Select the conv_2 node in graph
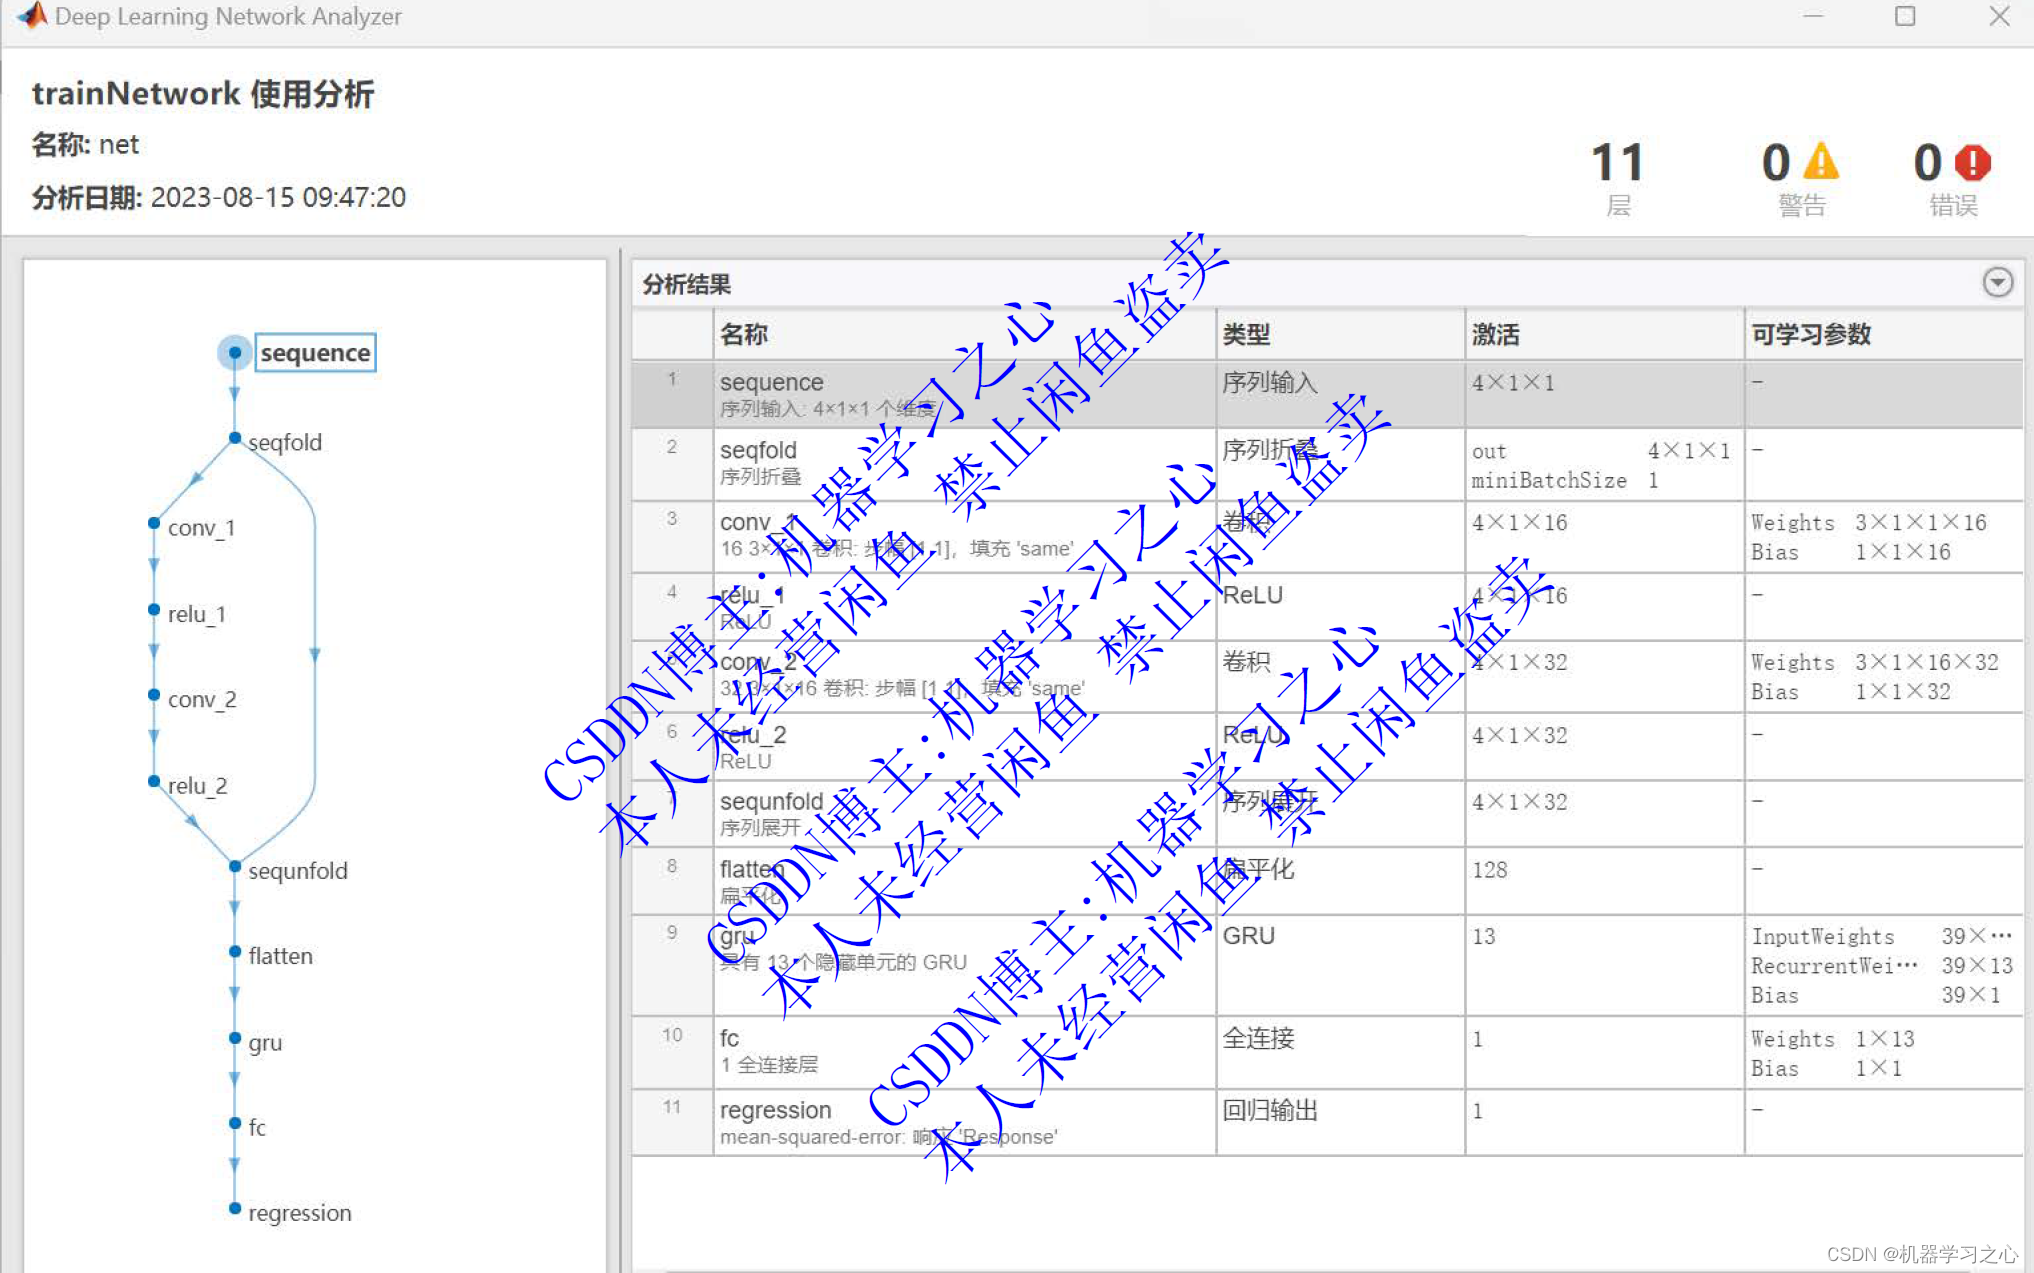Screen dimensions: 2034x1273 click(154, 695)
